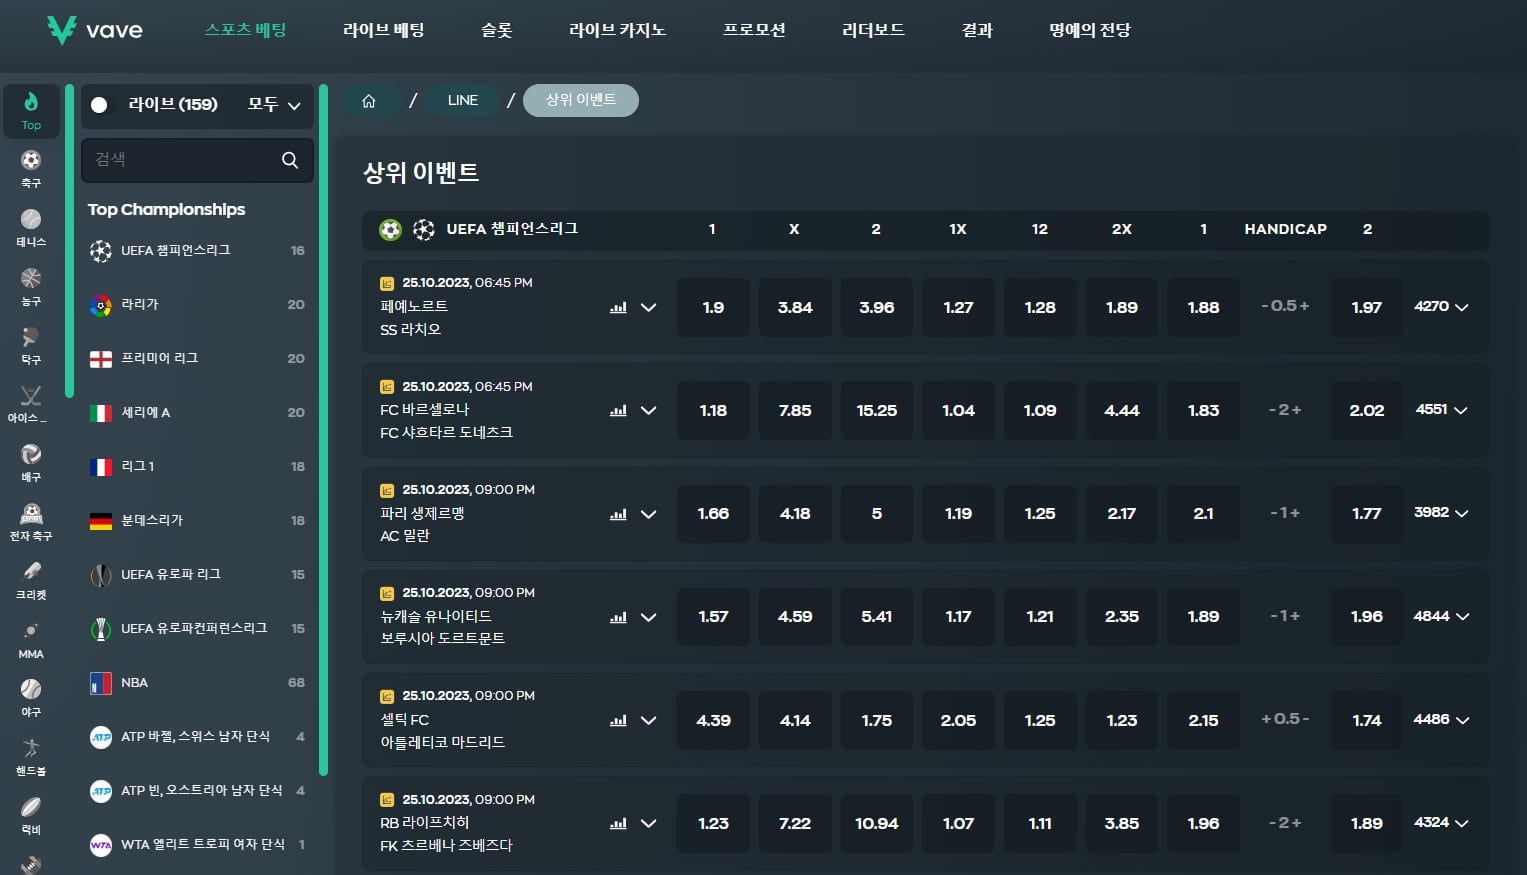
Task: Open the 프로모션 tab
Action: (754, 30)
